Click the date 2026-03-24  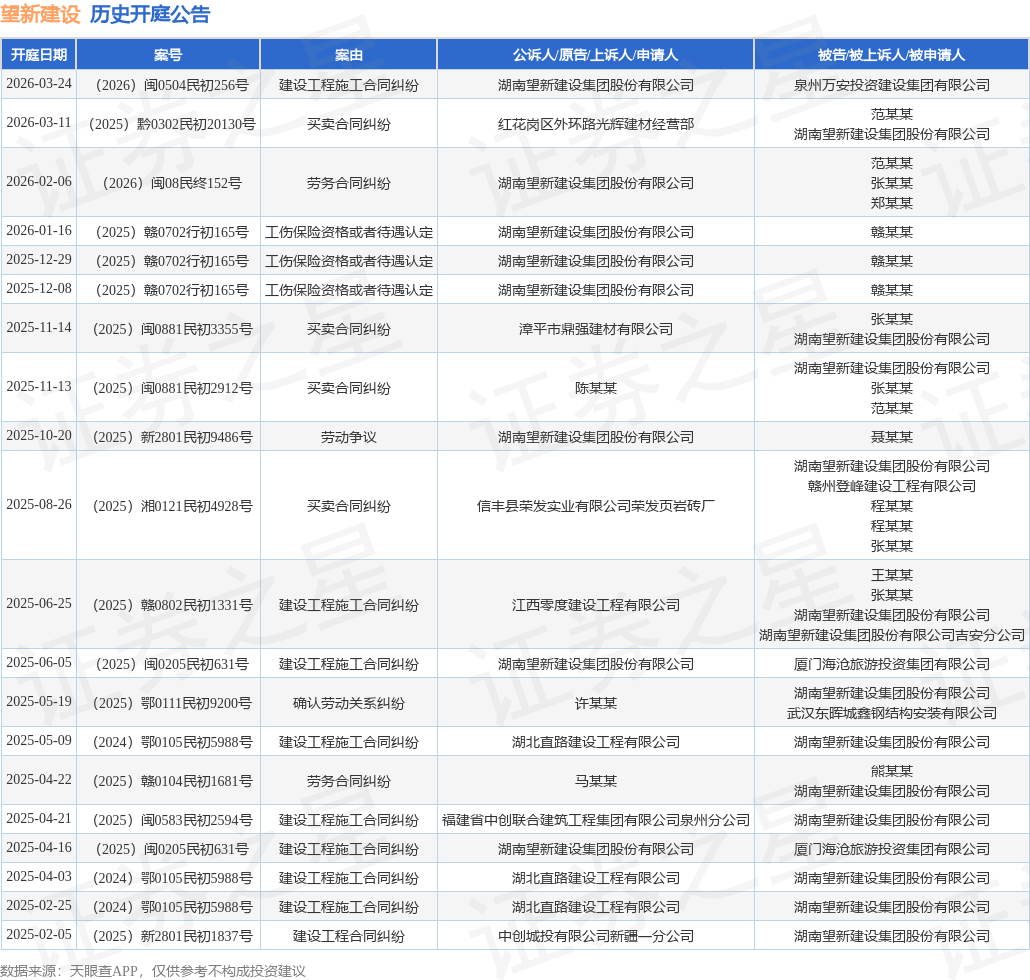click(39, 83)
